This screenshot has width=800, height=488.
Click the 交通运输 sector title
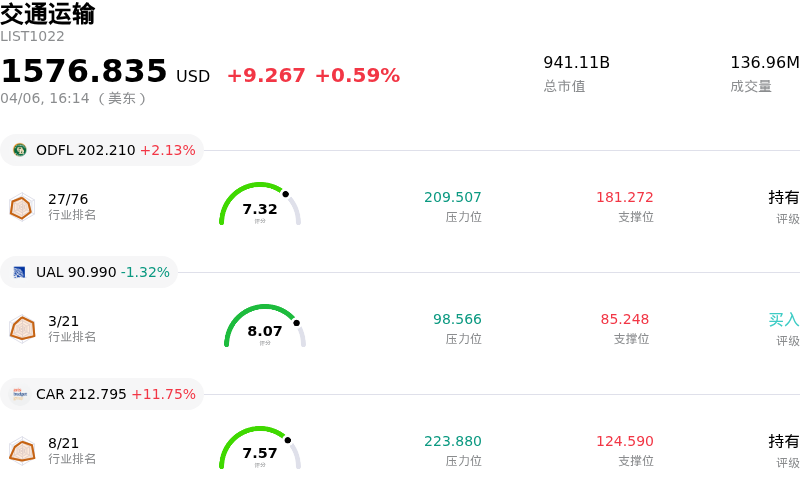coord(48,14)
